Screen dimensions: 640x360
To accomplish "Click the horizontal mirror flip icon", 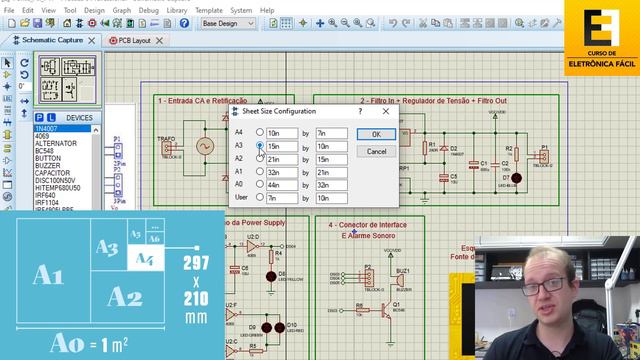I will (24, 101).
